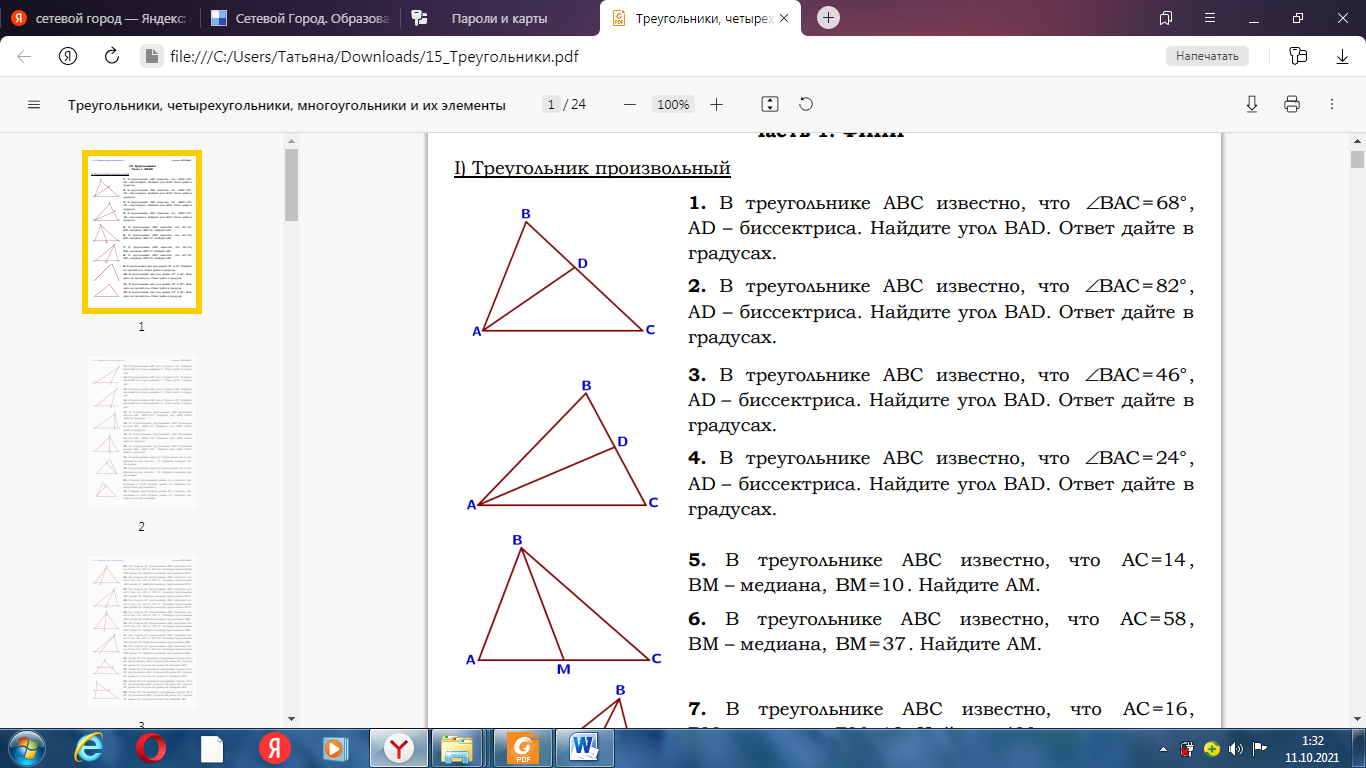Open Windows Explorer from the taskbar
Viewport: 1366px width, 768px height.
point(459,747)
